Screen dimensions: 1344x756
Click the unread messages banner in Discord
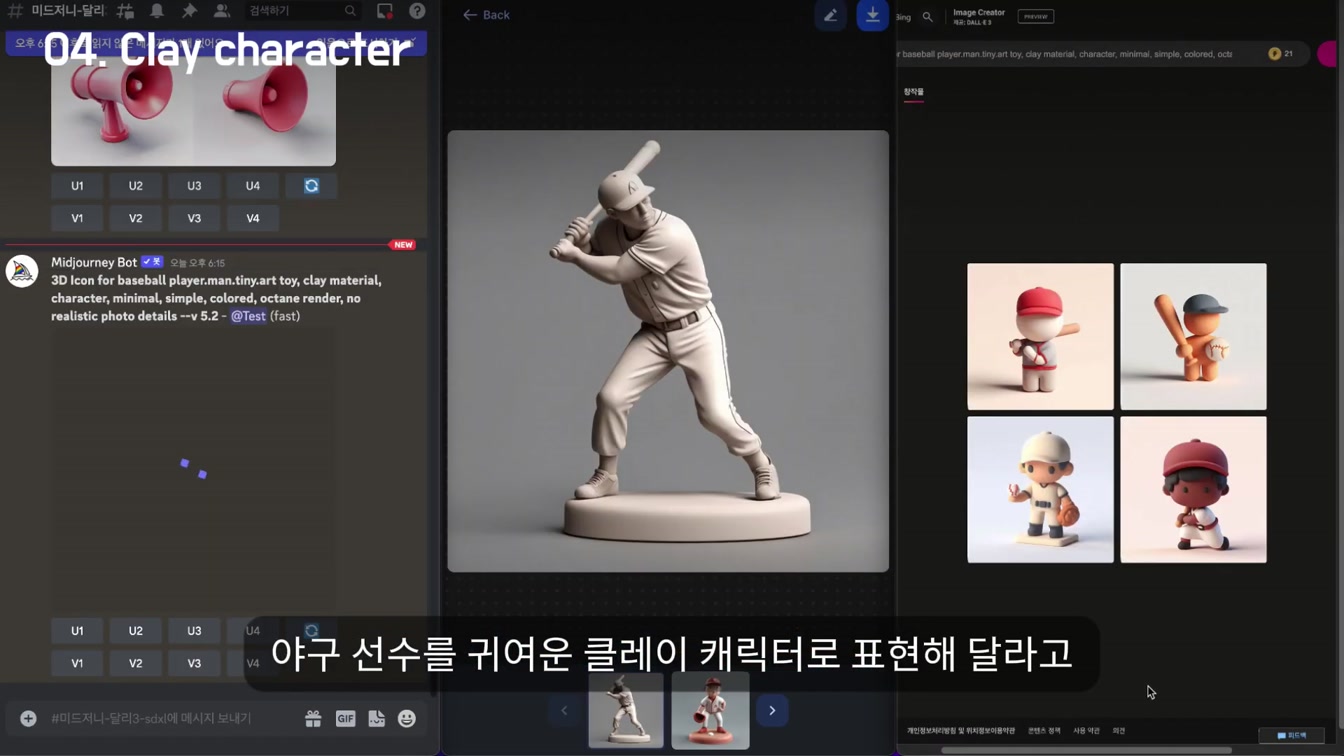click(216, 43)
